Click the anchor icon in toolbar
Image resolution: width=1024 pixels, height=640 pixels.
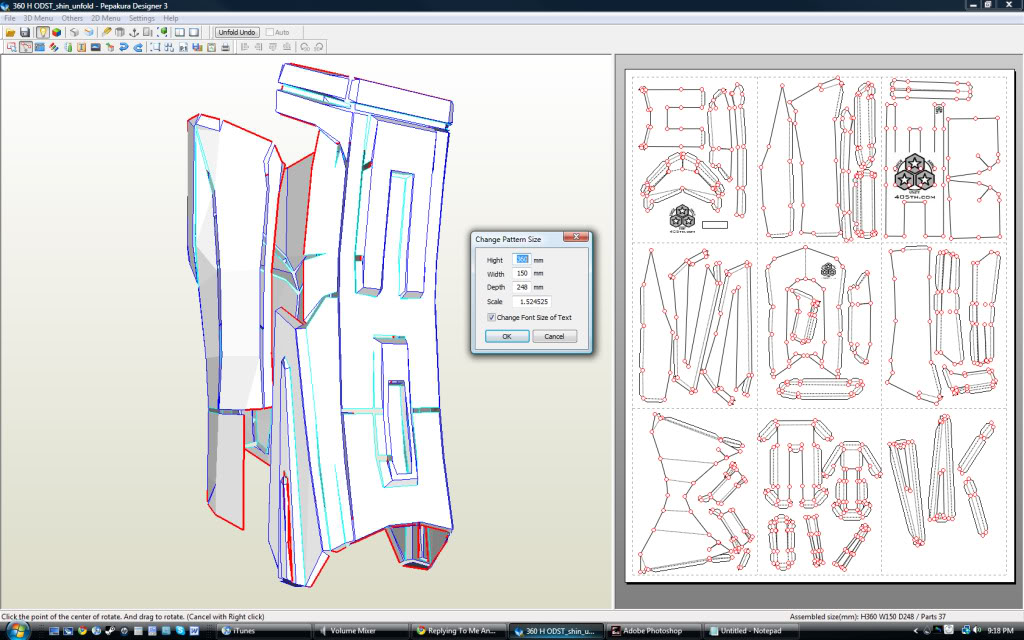pos(134,32)
